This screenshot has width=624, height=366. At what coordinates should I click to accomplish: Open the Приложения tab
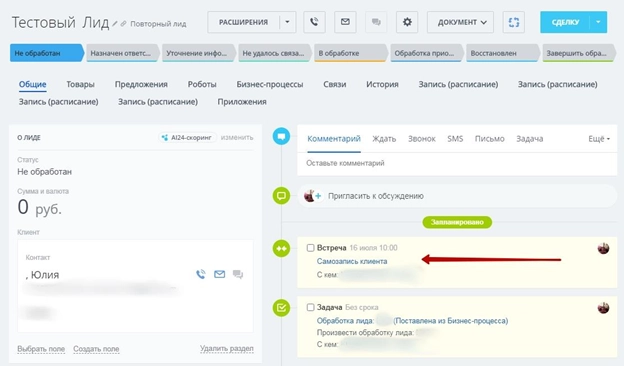pyautogui.click(x=242, y=102)
